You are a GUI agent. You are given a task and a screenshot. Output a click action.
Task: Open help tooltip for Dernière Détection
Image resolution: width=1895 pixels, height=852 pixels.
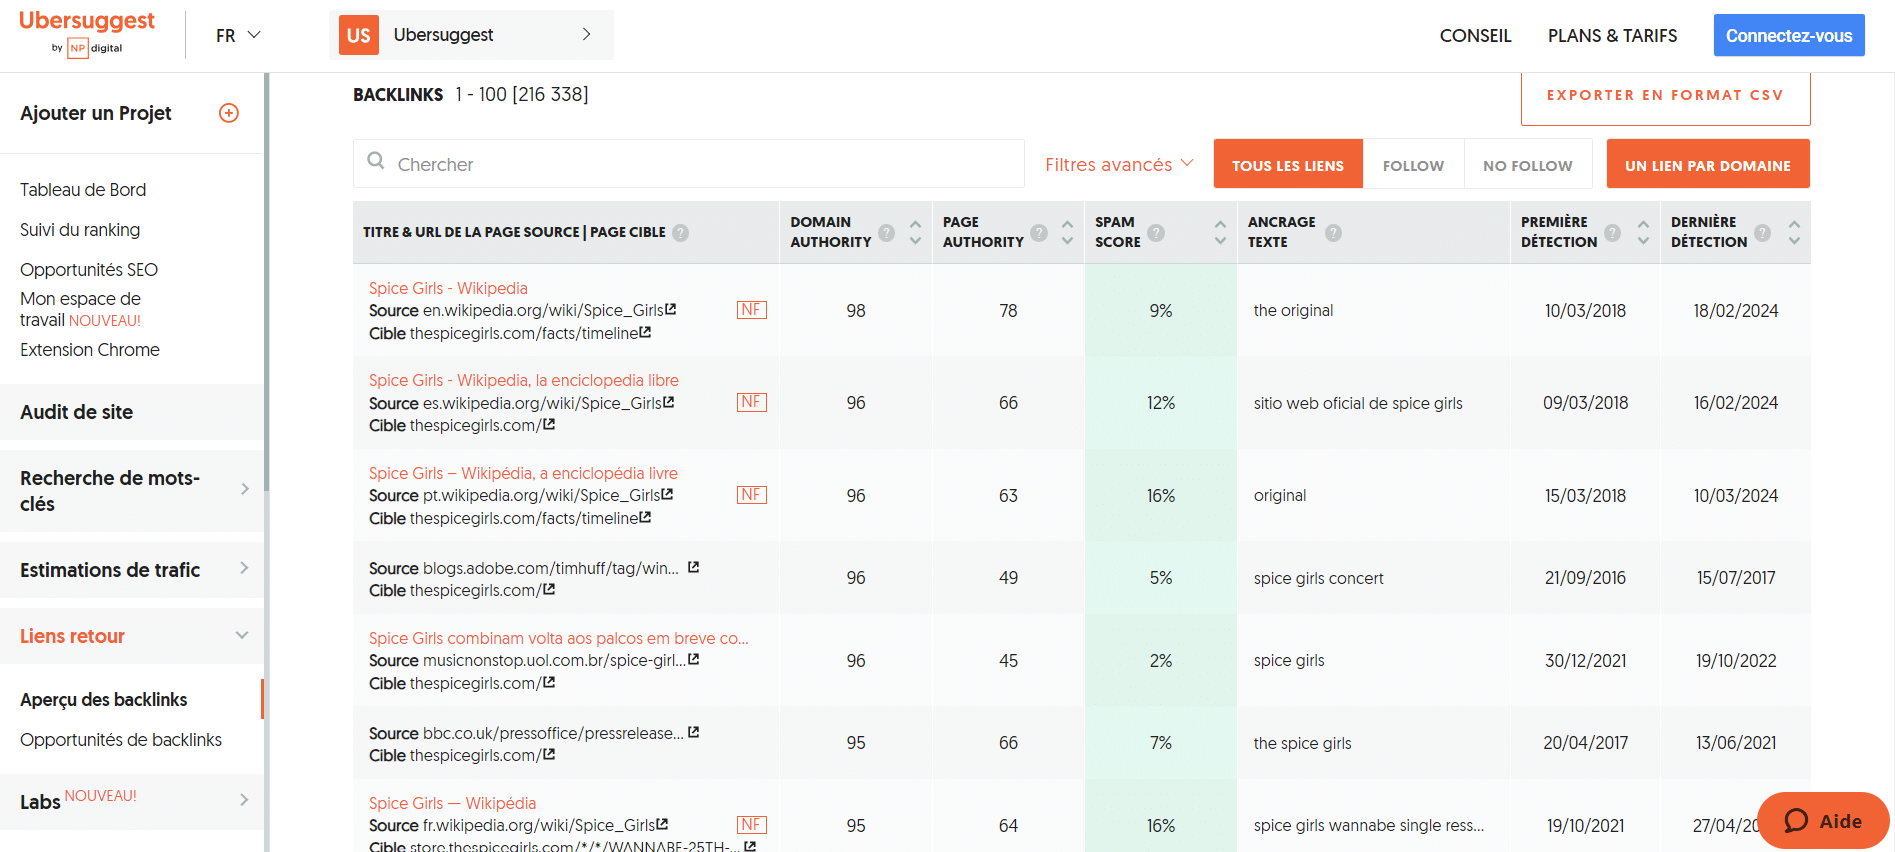coord(1762,233)
